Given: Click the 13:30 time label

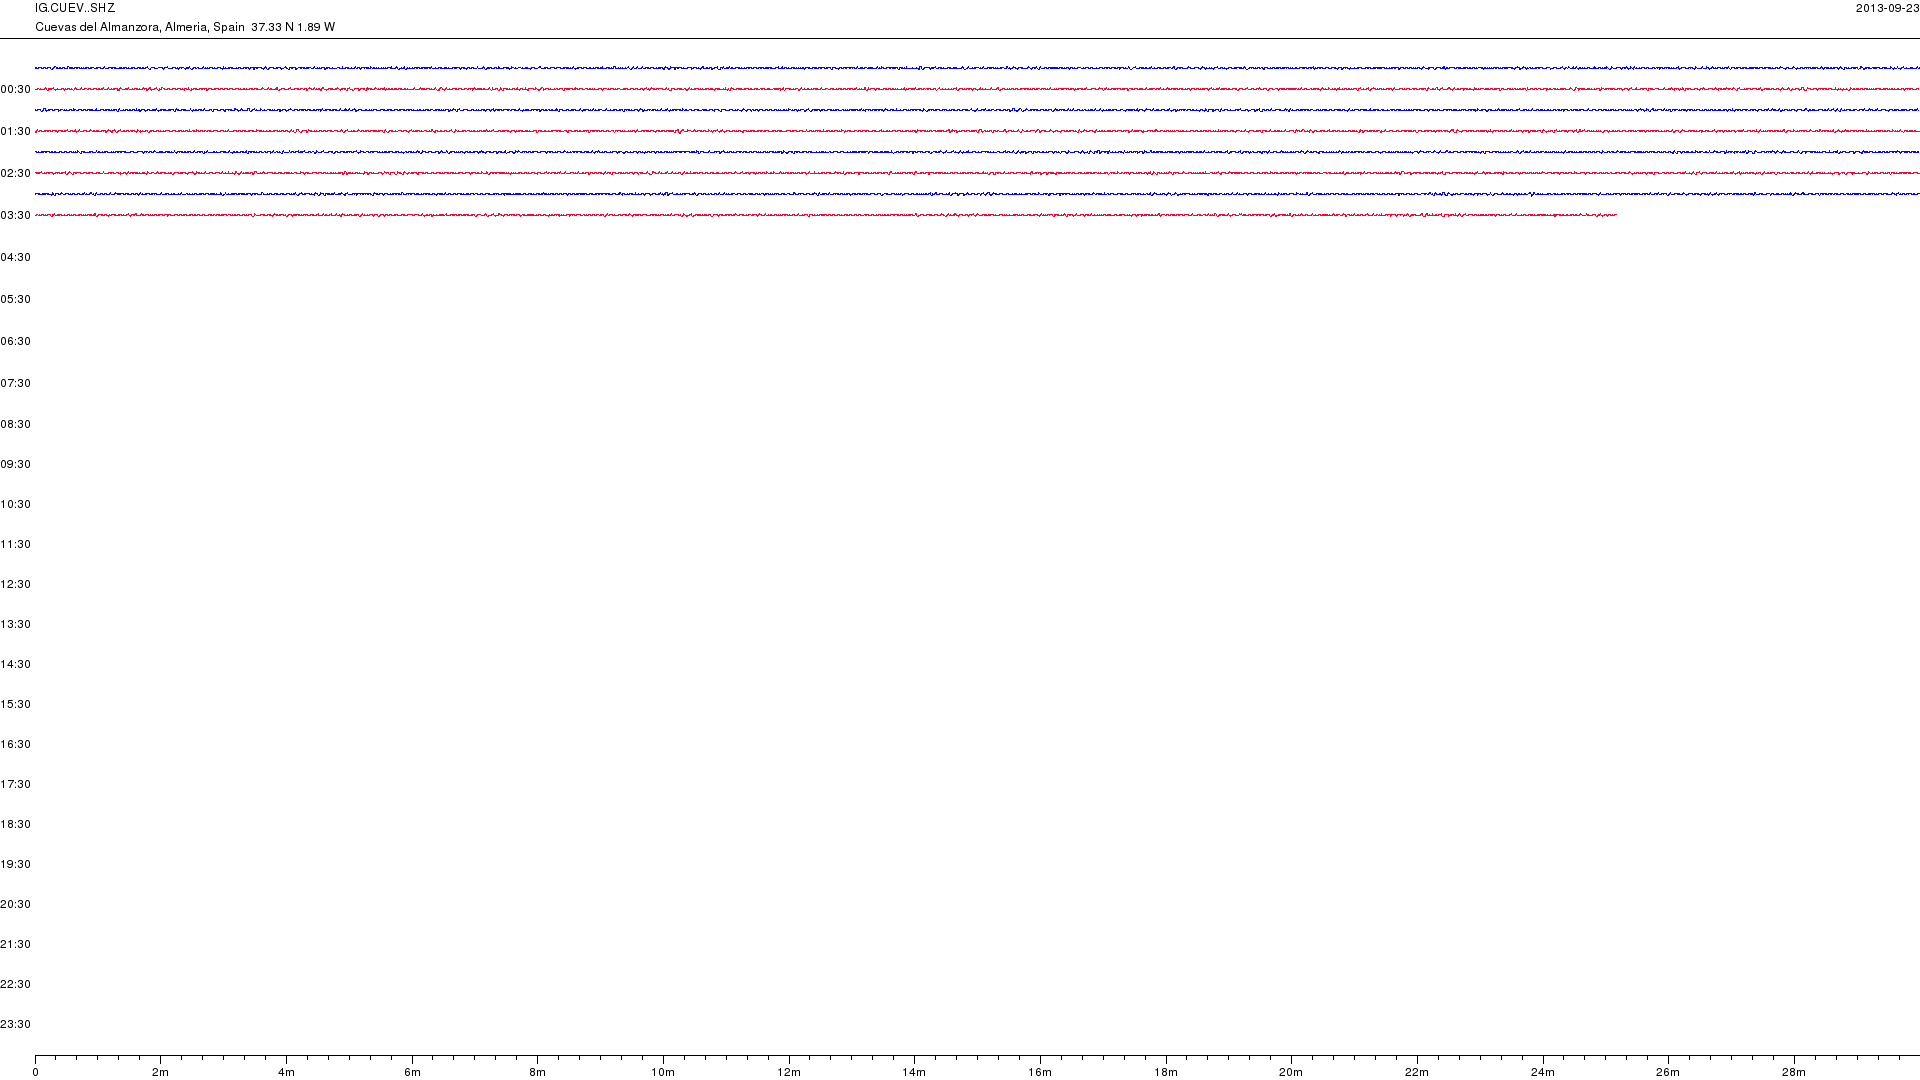Looking at the screenshot, I should click(16, 625).
